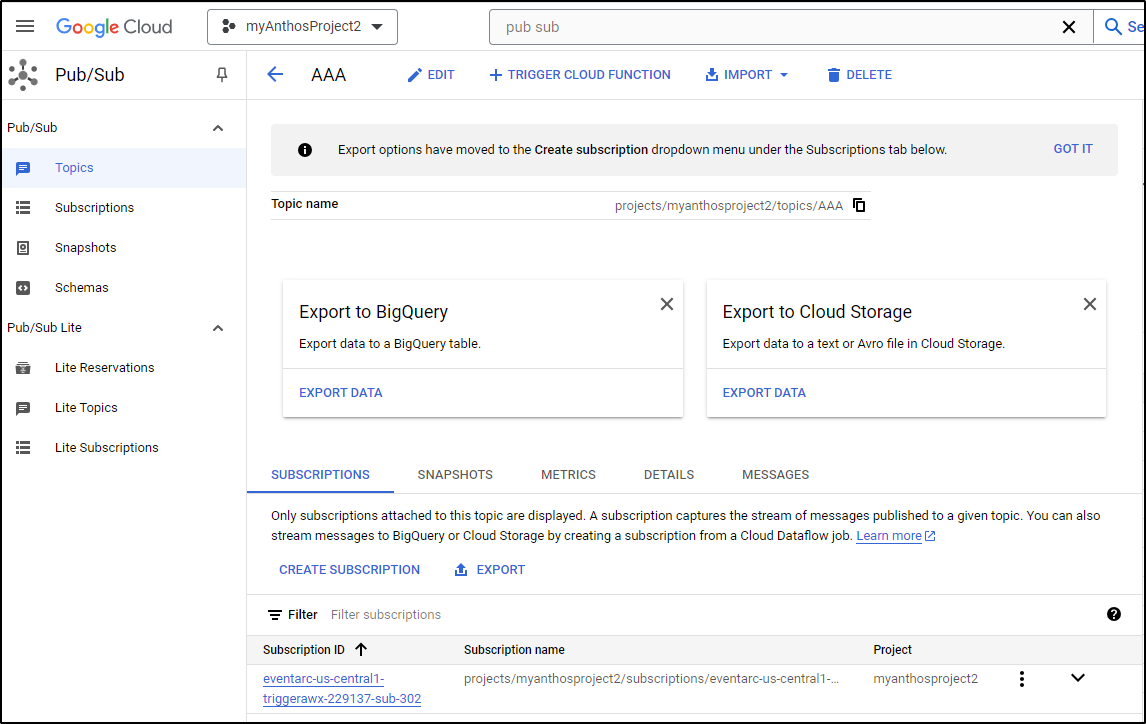
Task: Click the EXPORT button with the upload icon
Action: [490, 570]
